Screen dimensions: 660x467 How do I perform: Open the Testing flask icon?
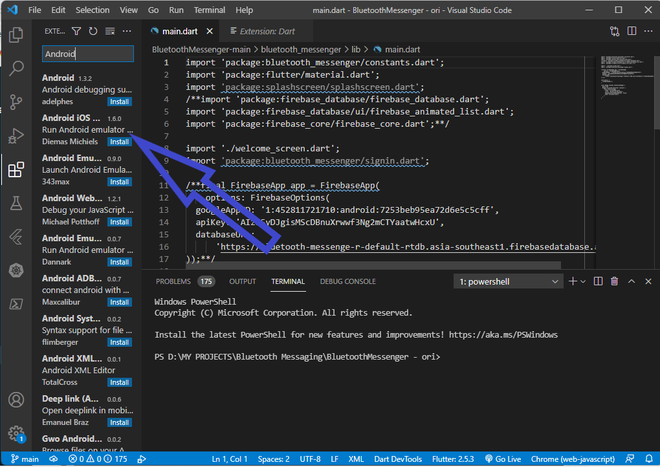(x=16, y=203)
